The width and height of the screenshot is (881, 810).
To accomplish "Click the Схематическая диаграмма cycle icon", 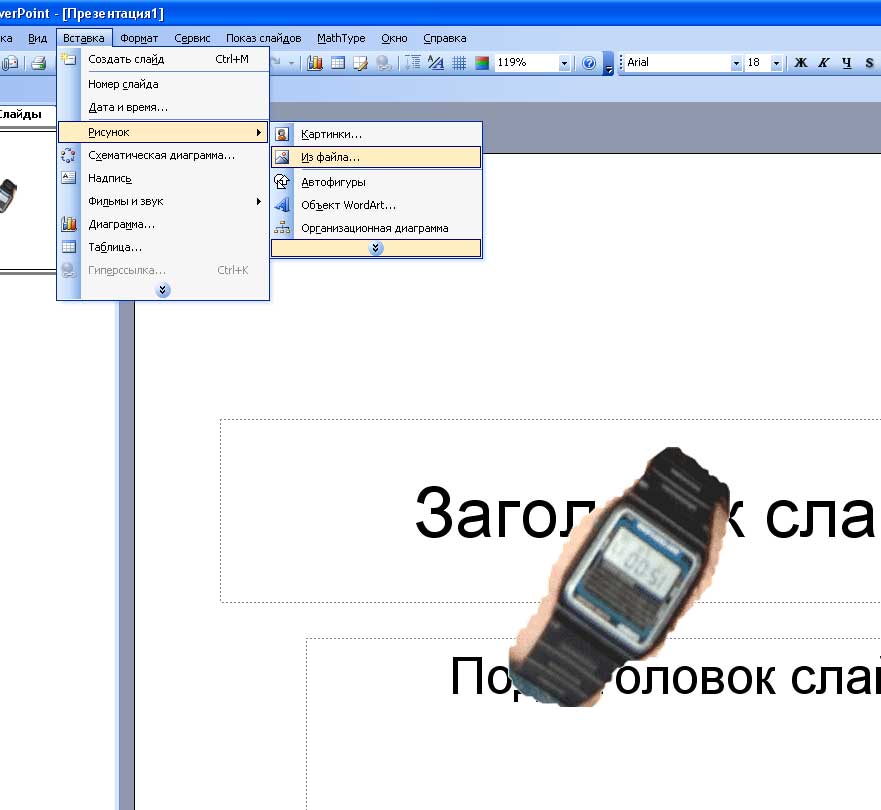I will (68, 155).
